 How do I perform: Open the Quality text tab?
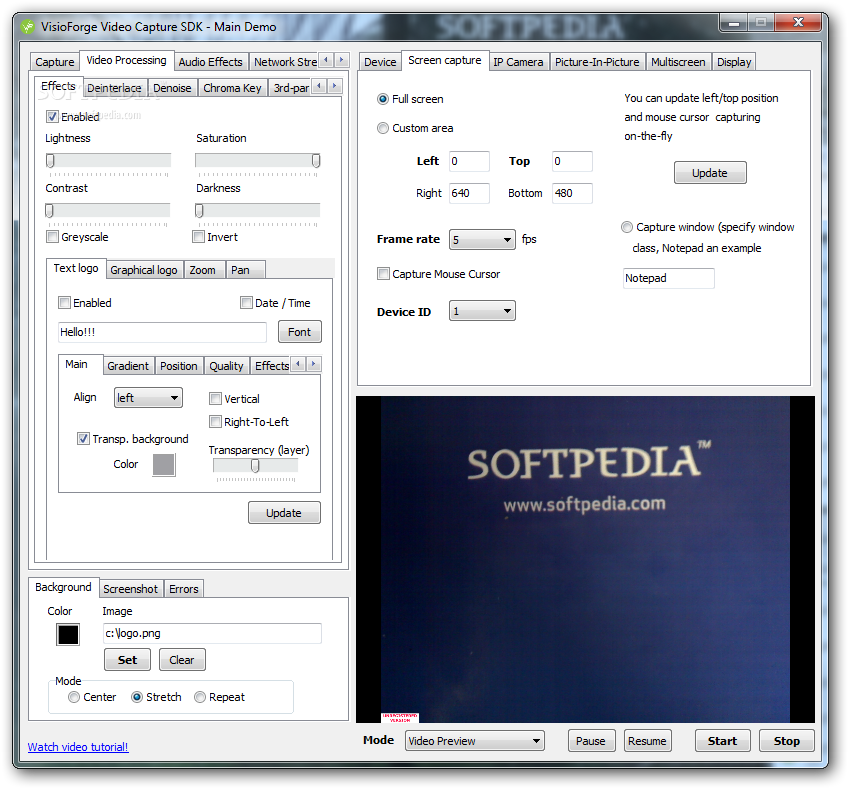pos(226,366)
